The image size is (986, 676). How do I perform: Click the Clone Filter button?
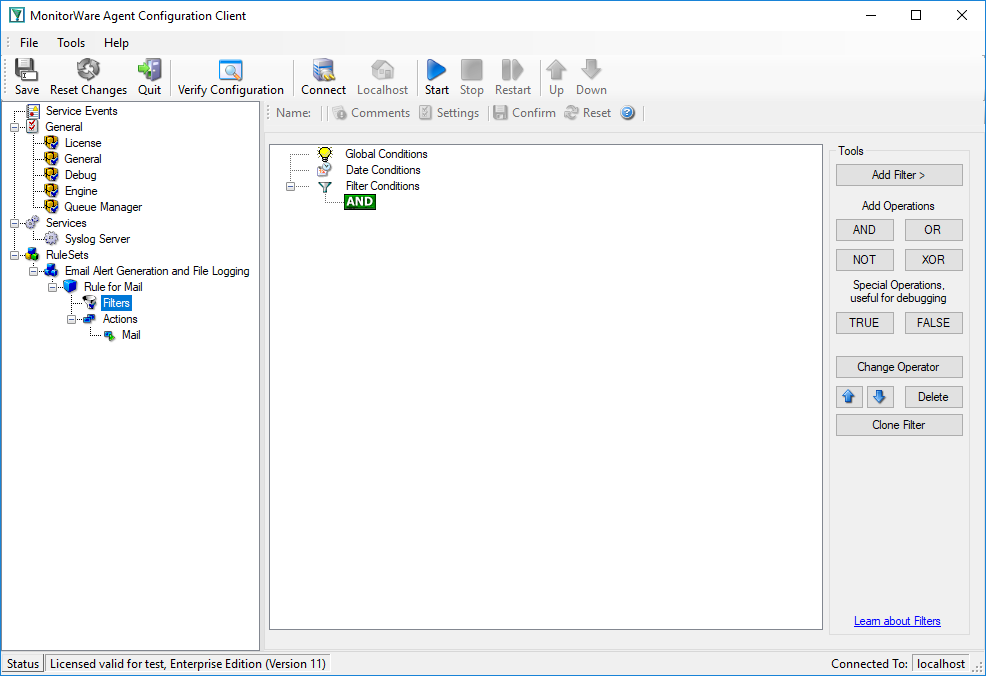[899, 425]
